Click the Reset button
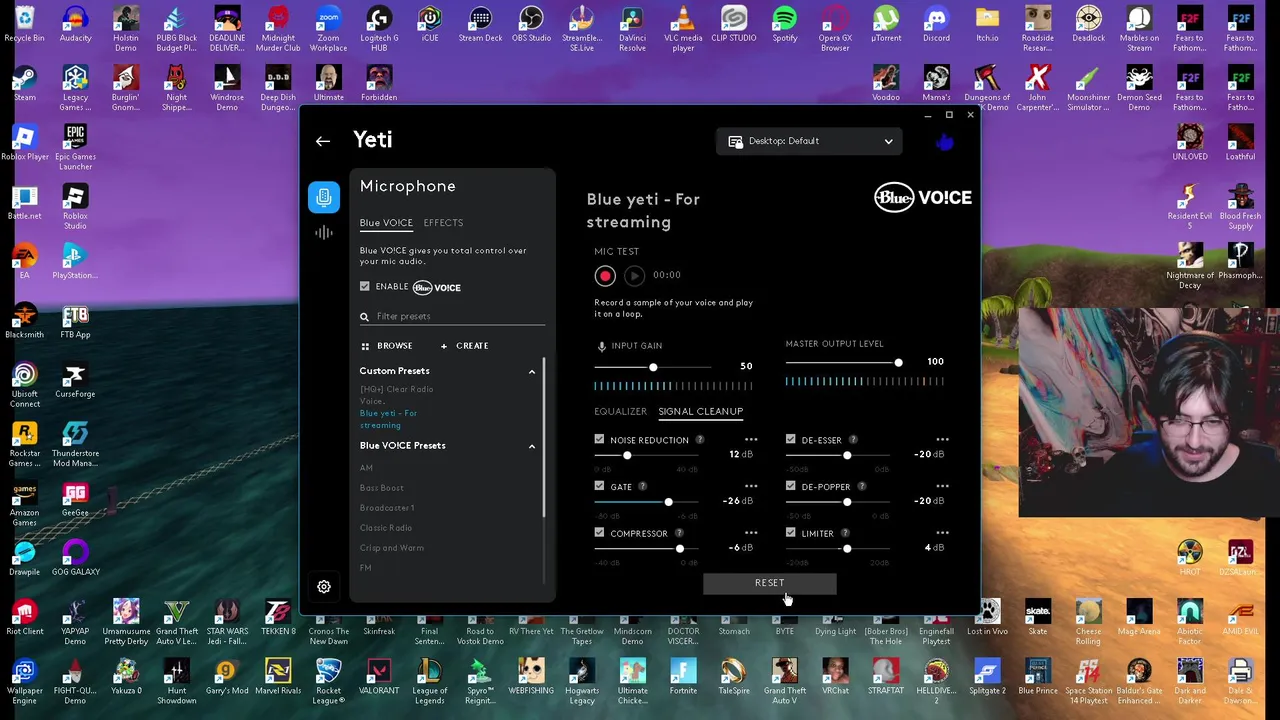Image resolution: width=1280 pixels, height=720 pixels. tap(769, 583)
